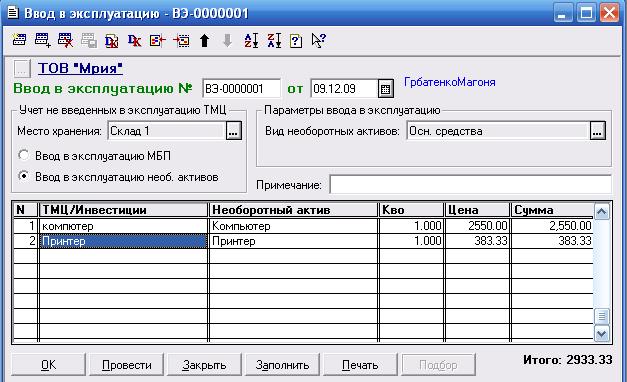Click the DK postings icon without page
This screenshot has width=627, height=382.
[x=135, y=40]
